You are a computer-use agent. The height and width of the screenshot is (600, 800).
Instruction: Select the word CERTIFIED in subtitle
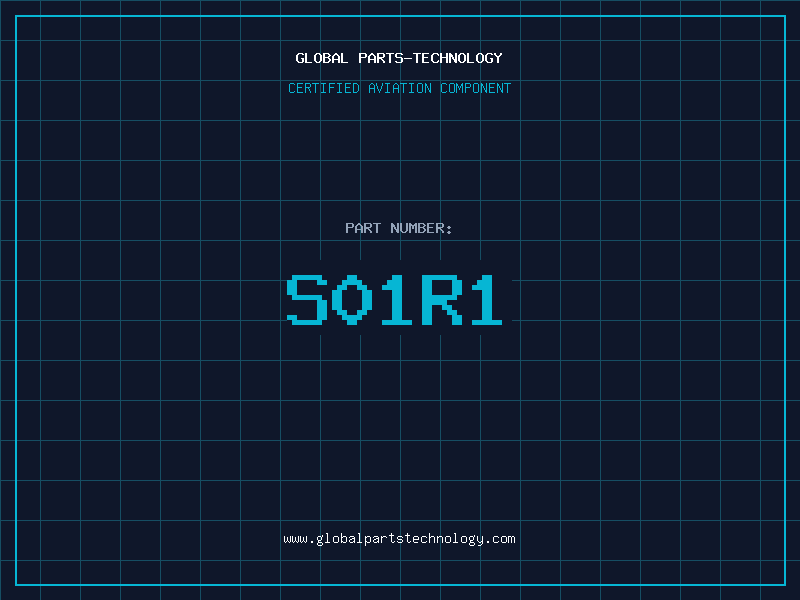tap(323, 88)
